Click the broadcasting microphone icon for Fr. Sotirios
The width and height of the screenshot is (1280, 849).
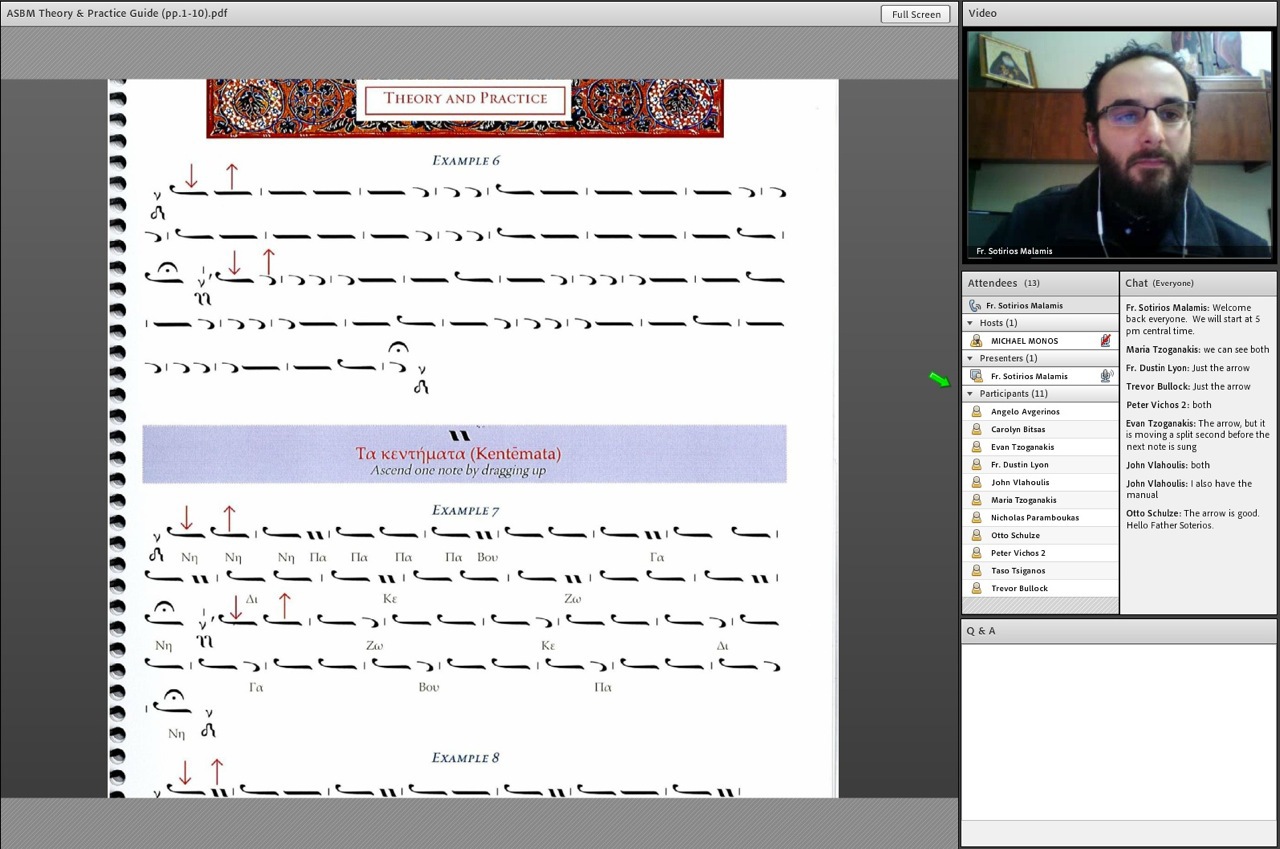1106,376
